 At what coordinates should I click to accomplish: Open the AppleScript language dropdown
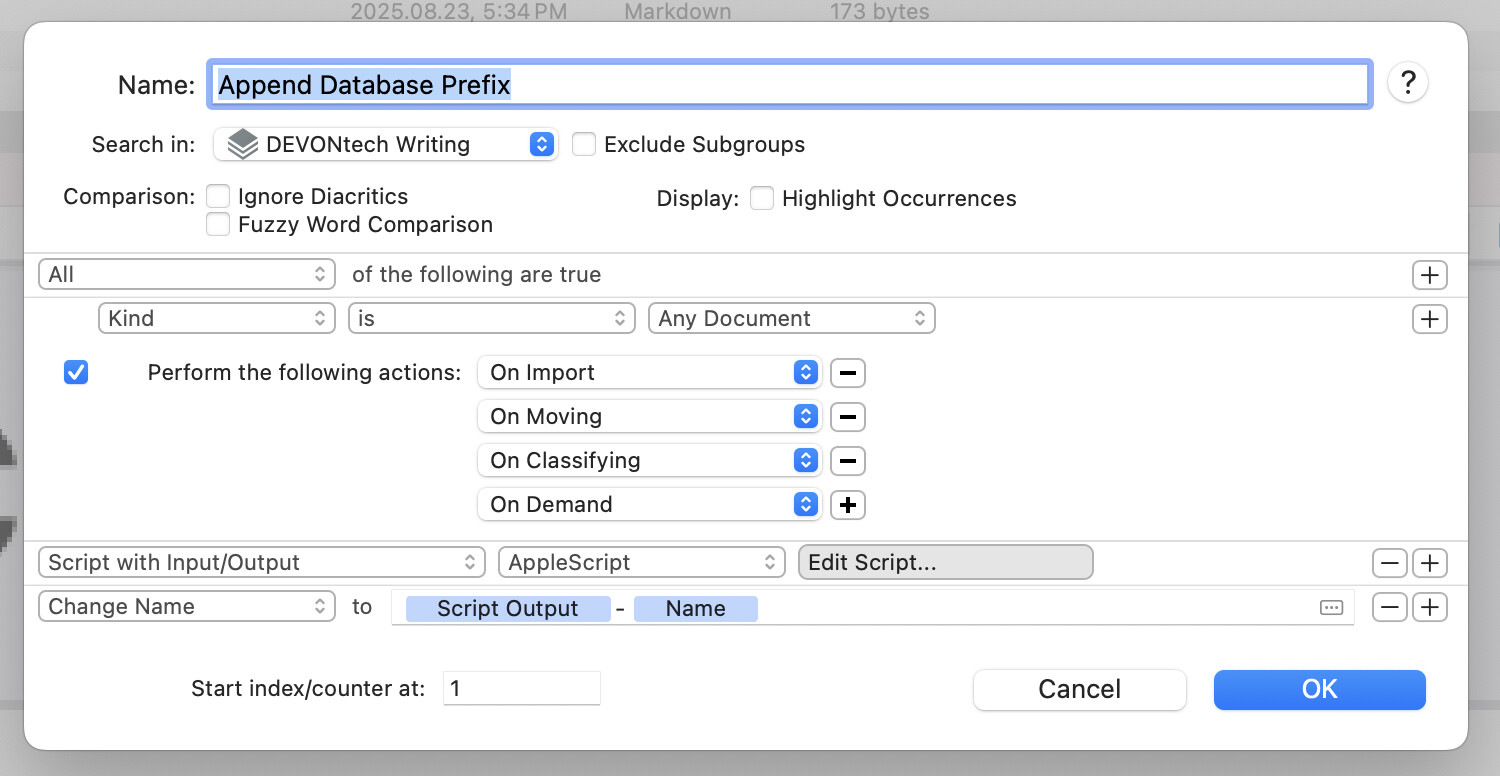pyautogui.click(x=641, y=563)
